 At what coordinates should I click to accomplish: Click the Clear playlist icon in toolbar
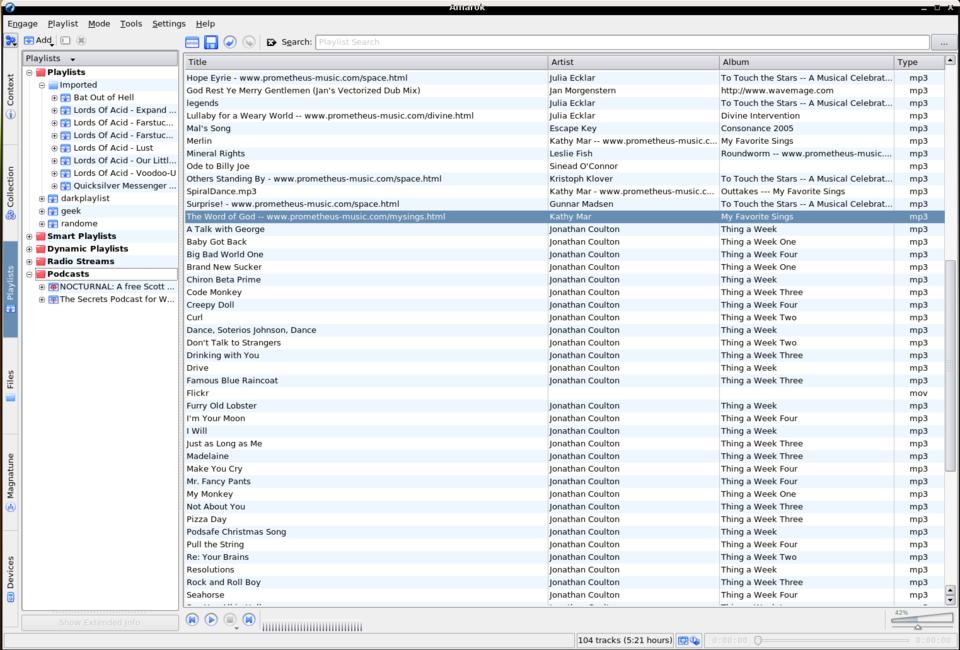pyautogui.click(x=192, y=42)
